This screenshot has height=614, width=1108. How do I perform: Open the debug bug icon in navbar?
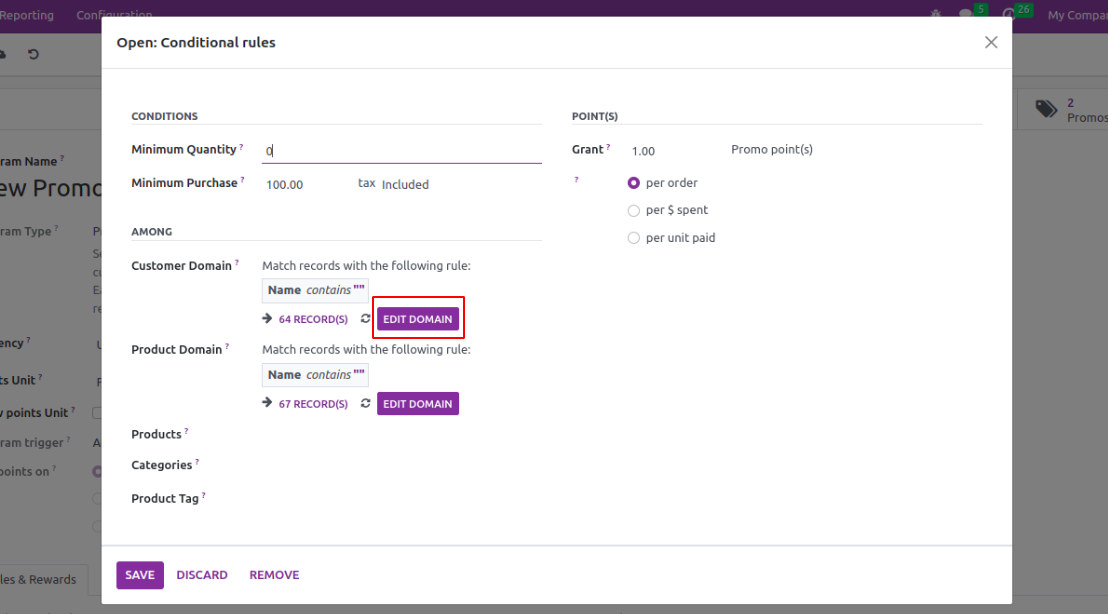936,15
